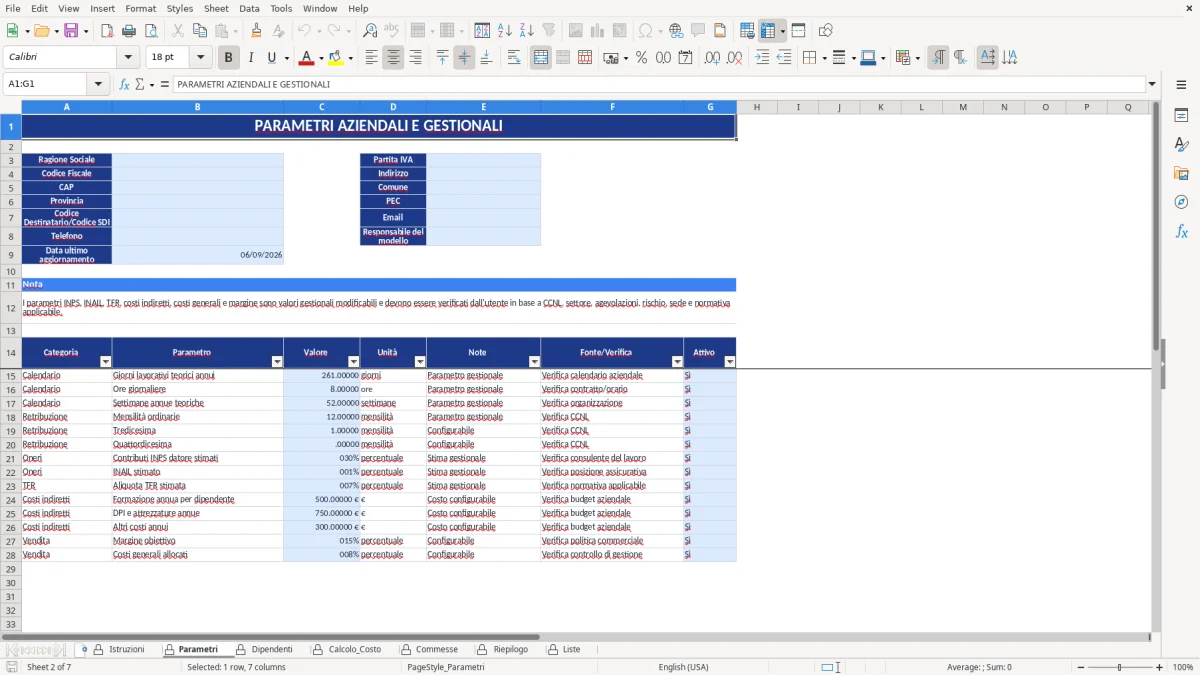Click the vertical scrollbar thumb

click(1157, 225)
